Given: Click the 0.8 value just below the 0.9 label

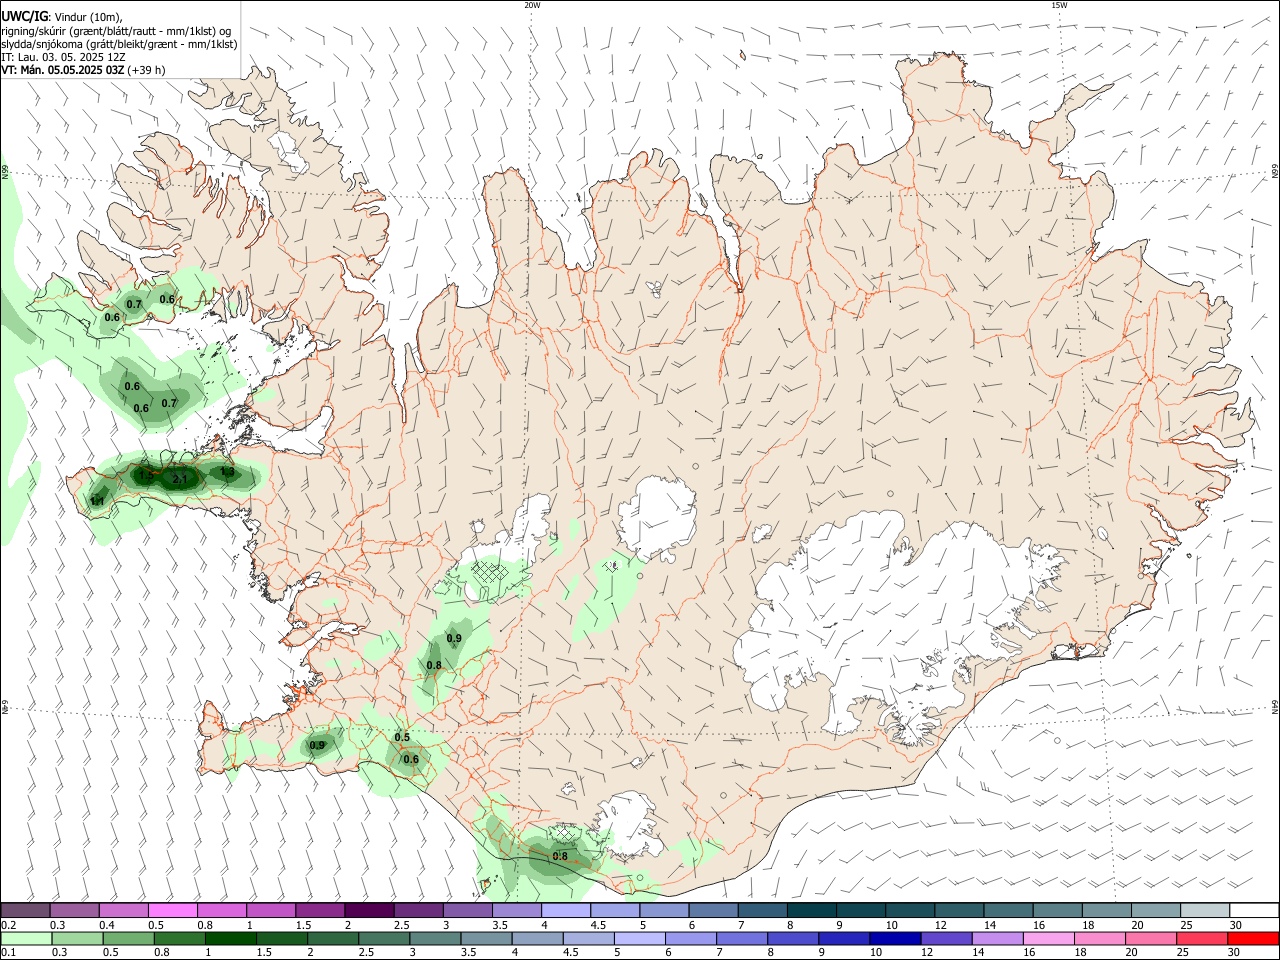Looking at the screenshot, I should point(434,665).
